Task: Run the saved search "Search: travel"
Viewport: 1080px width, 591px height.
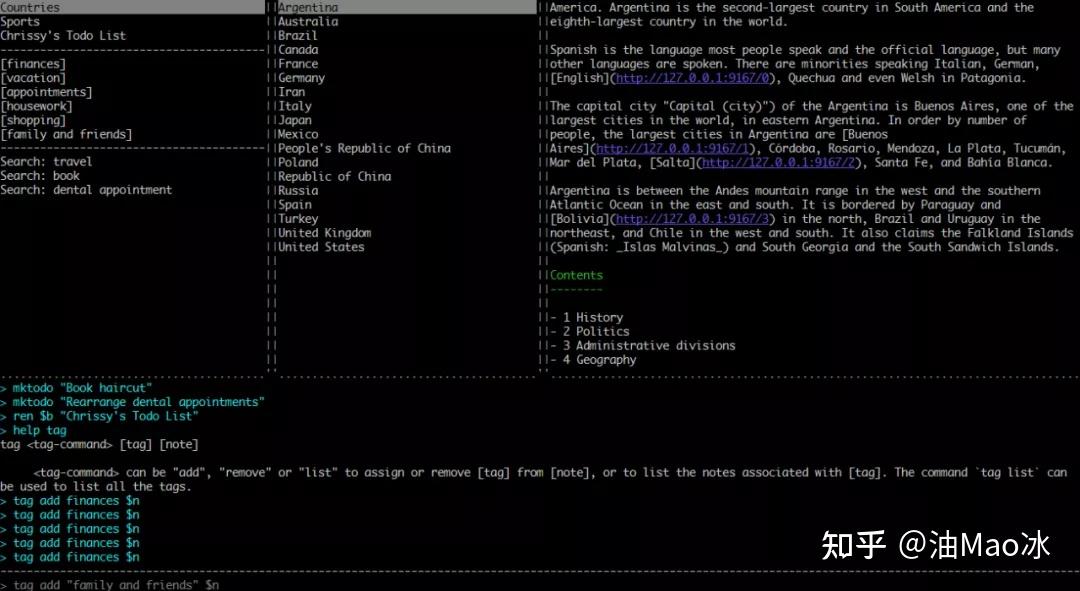Action: click(47, 161)
